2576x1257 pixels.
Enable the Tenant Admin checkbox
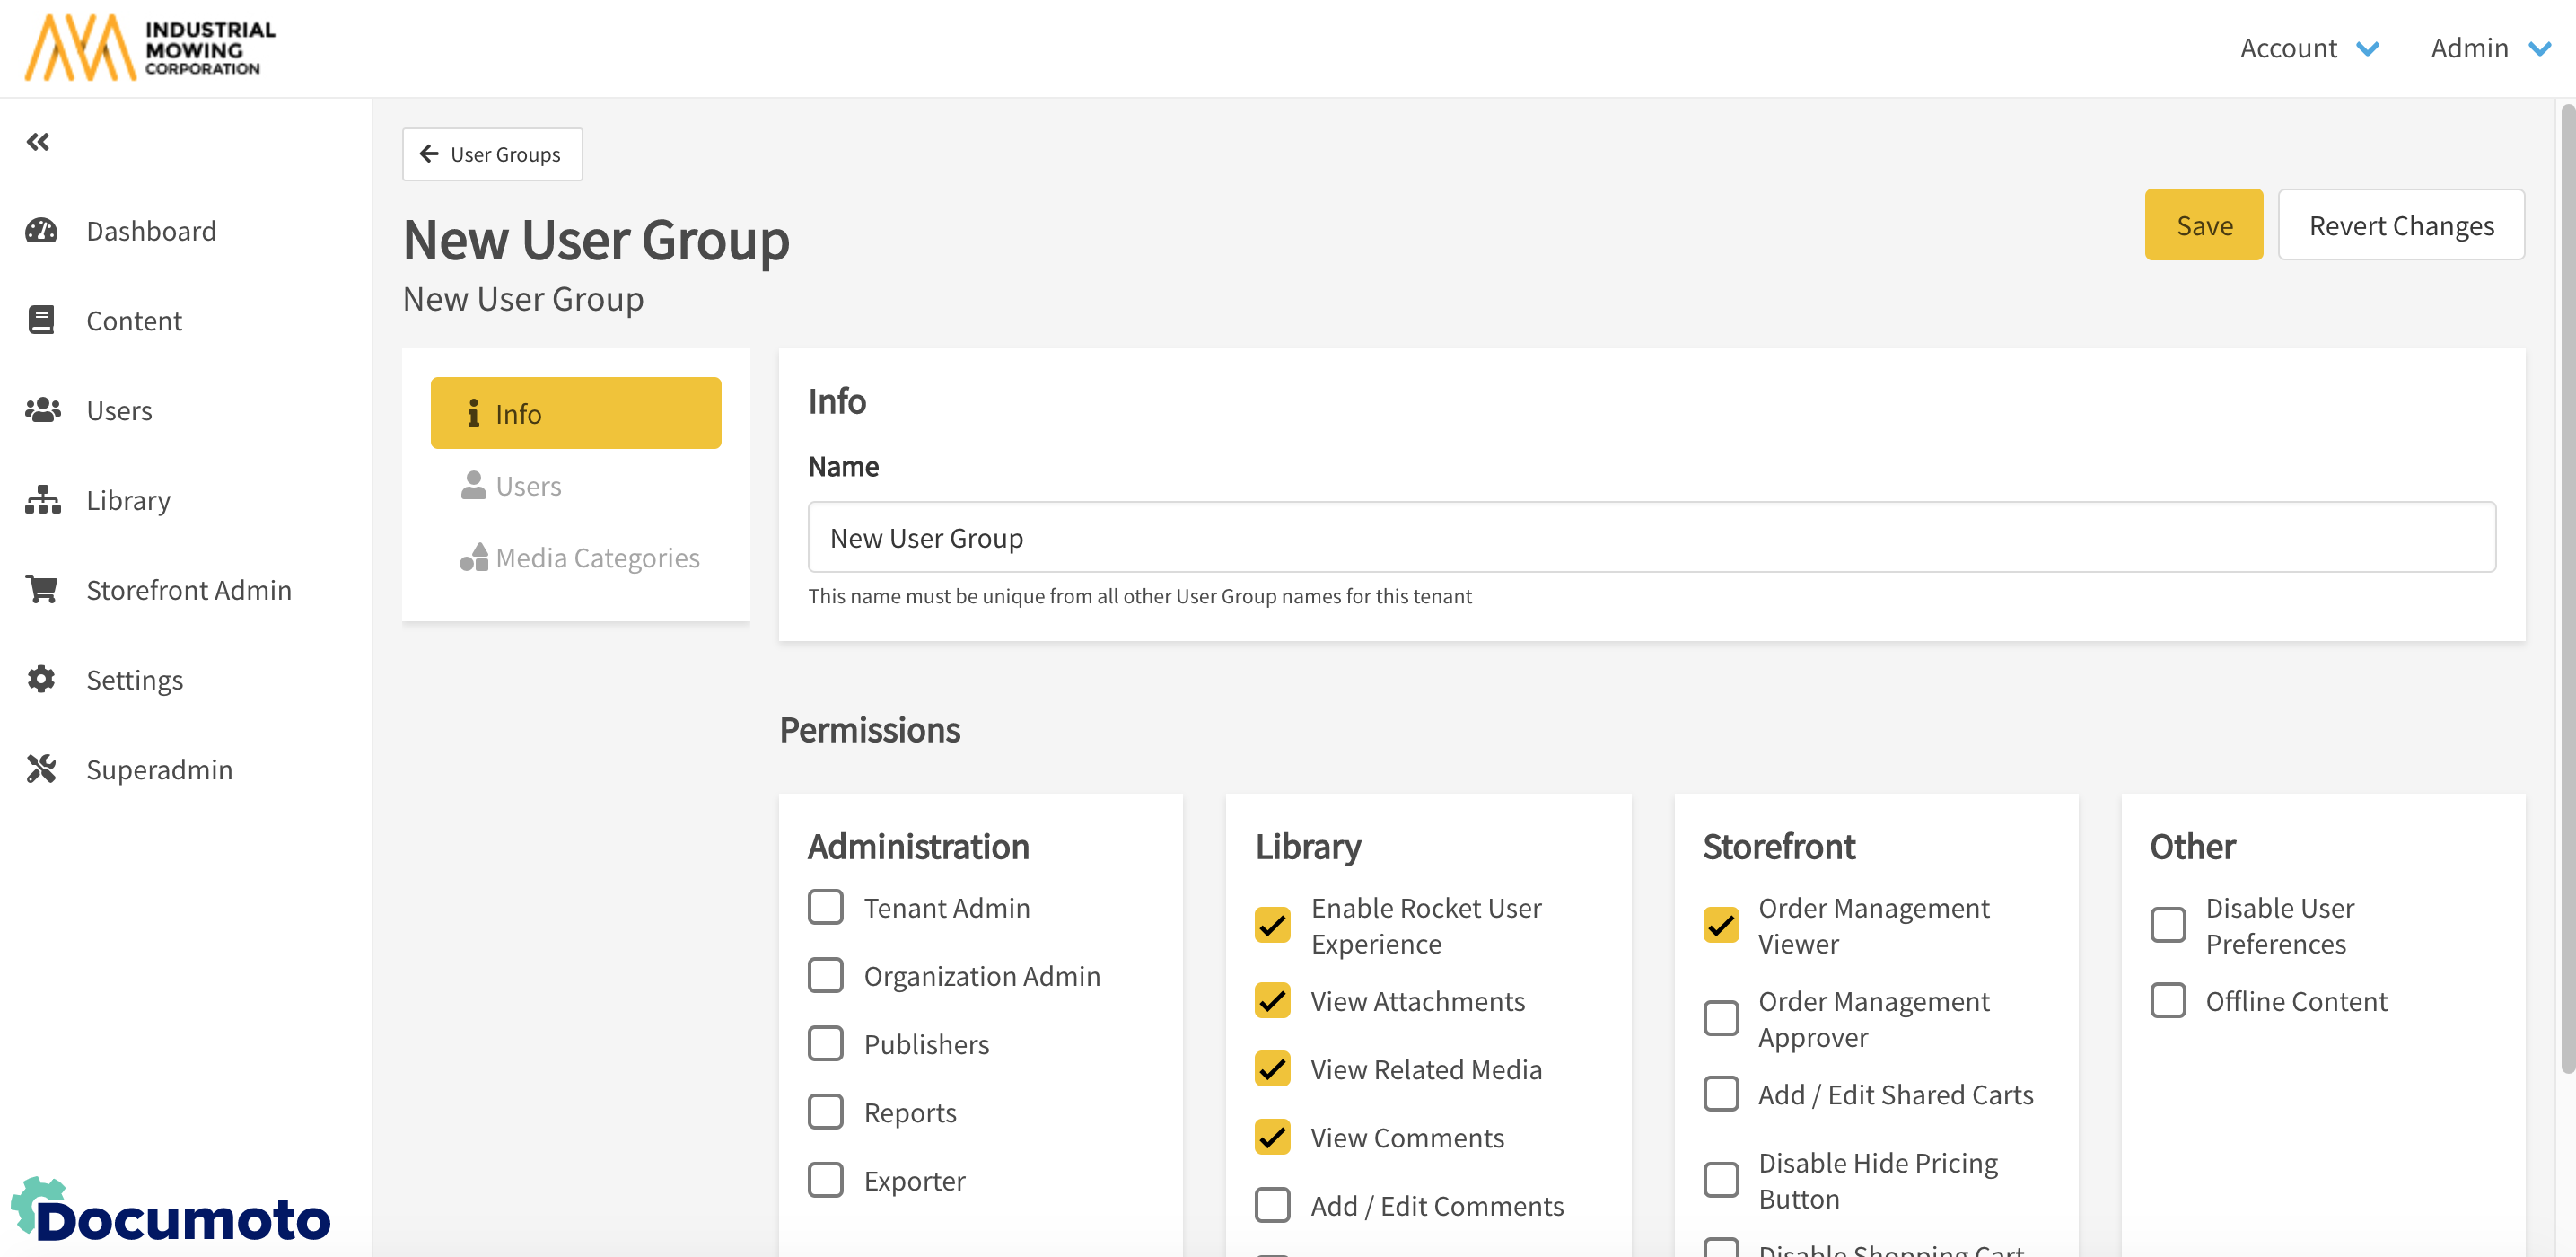pyautogui.click(x=825, y=907)
